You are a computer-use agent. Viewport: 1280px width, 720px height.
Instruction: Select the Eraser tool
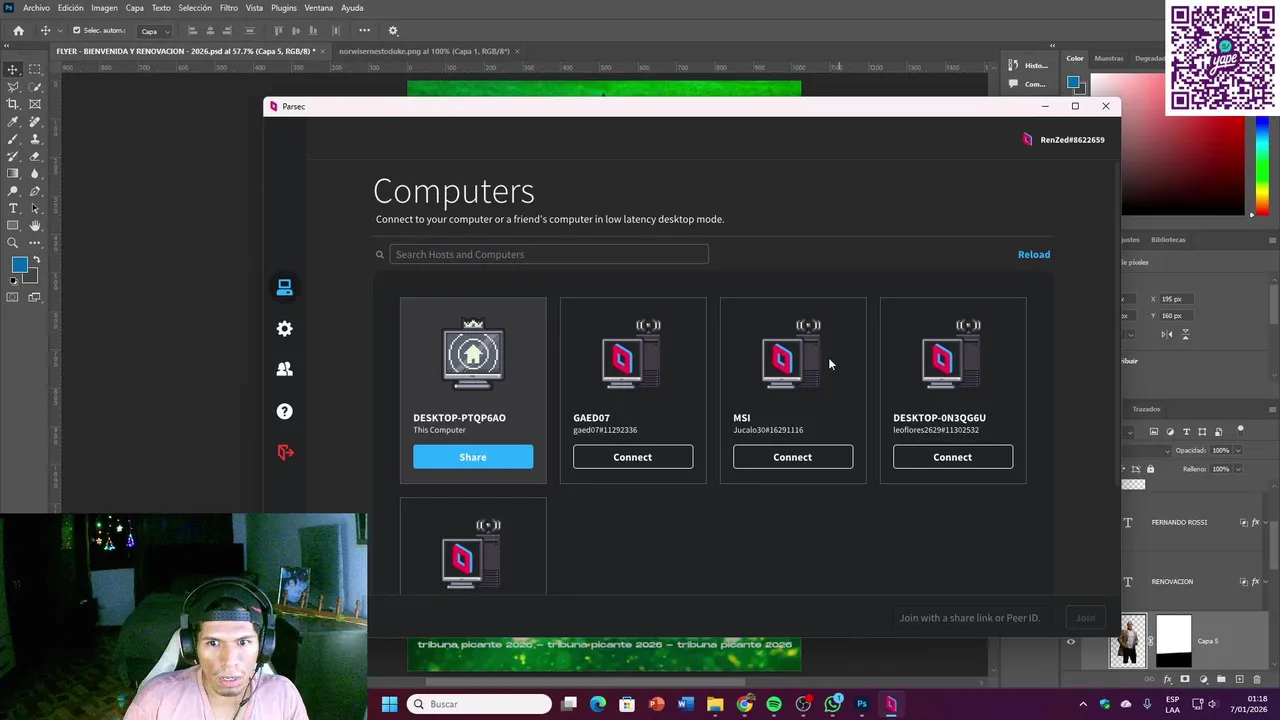[x=34, y=156]
